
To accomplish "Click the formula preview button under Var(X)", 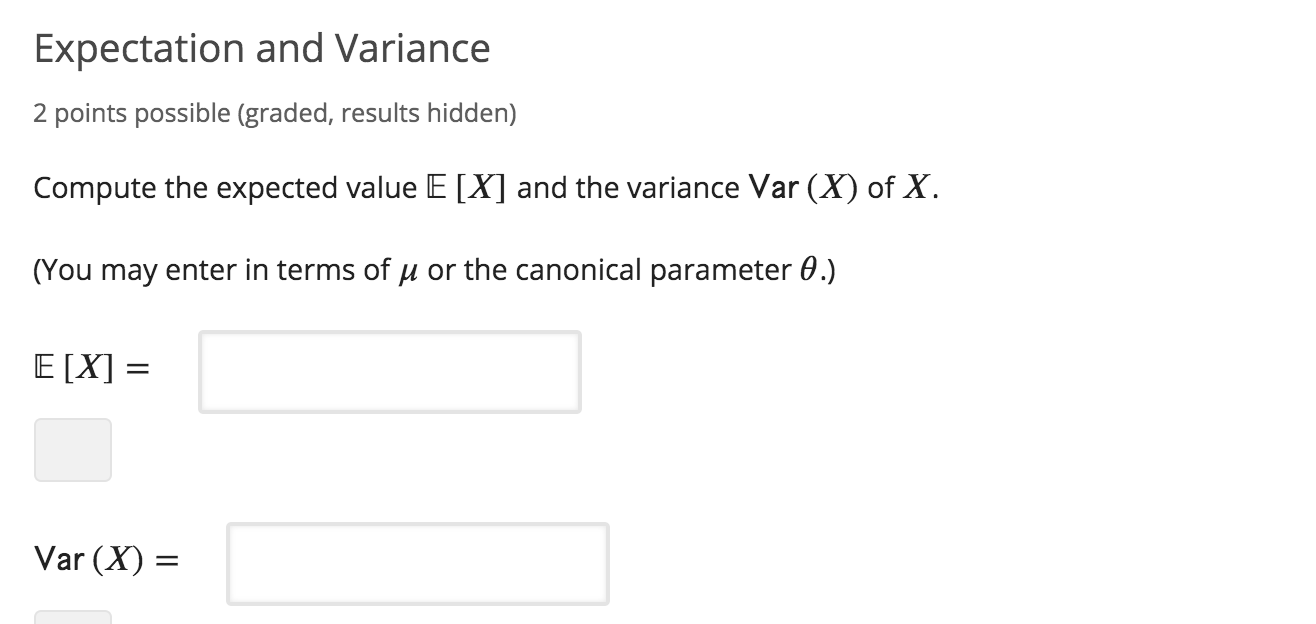I will click(72, 618).
